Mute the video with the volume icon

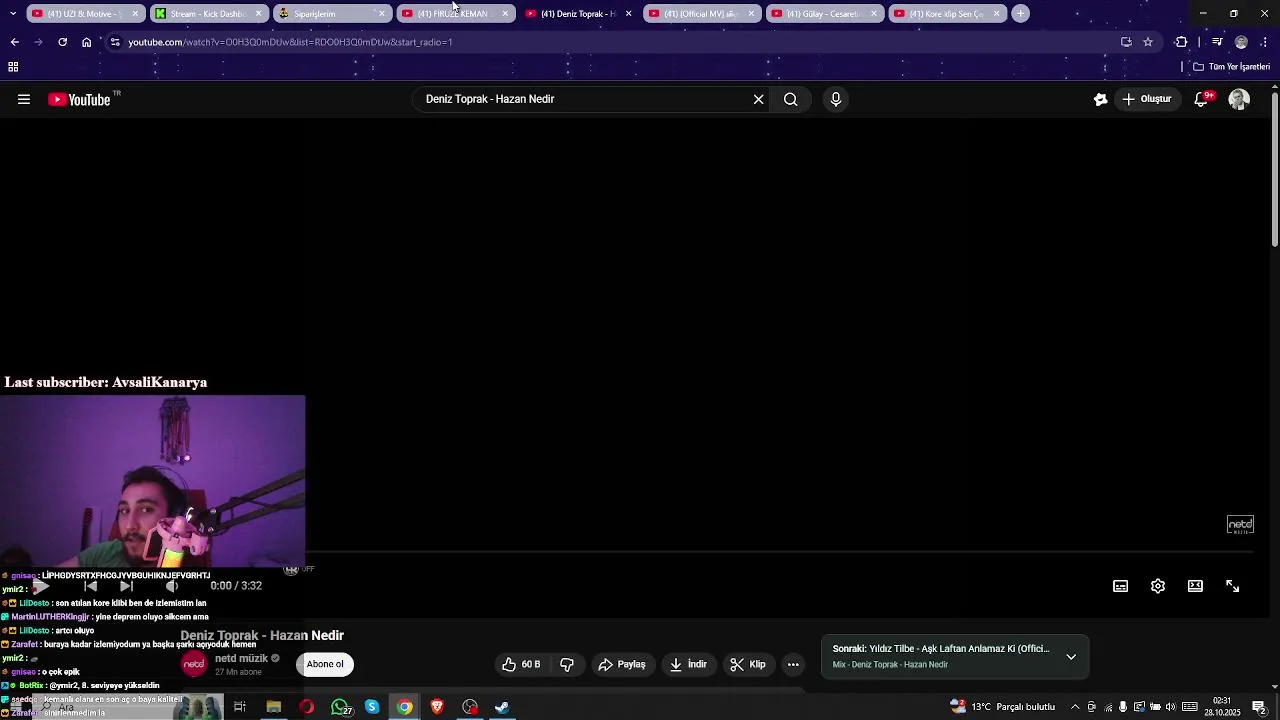(x=172, y=586)
